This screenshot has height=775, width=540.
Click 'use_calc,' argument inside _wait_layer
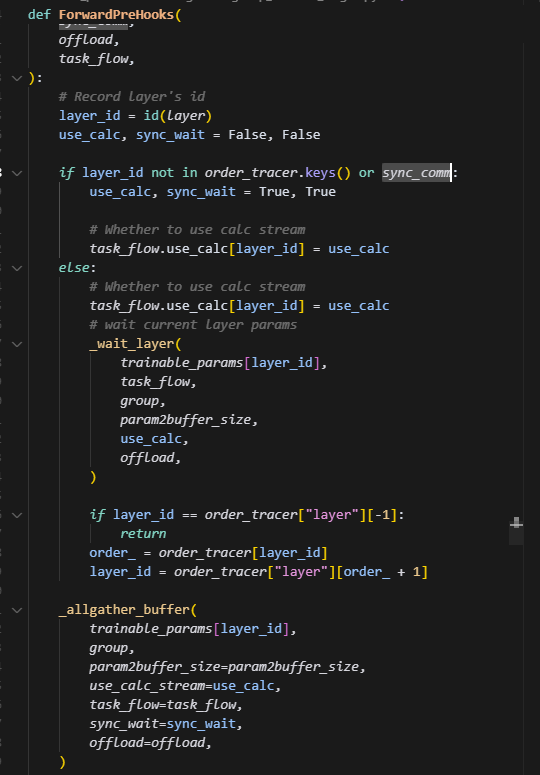tap(155, 438)
